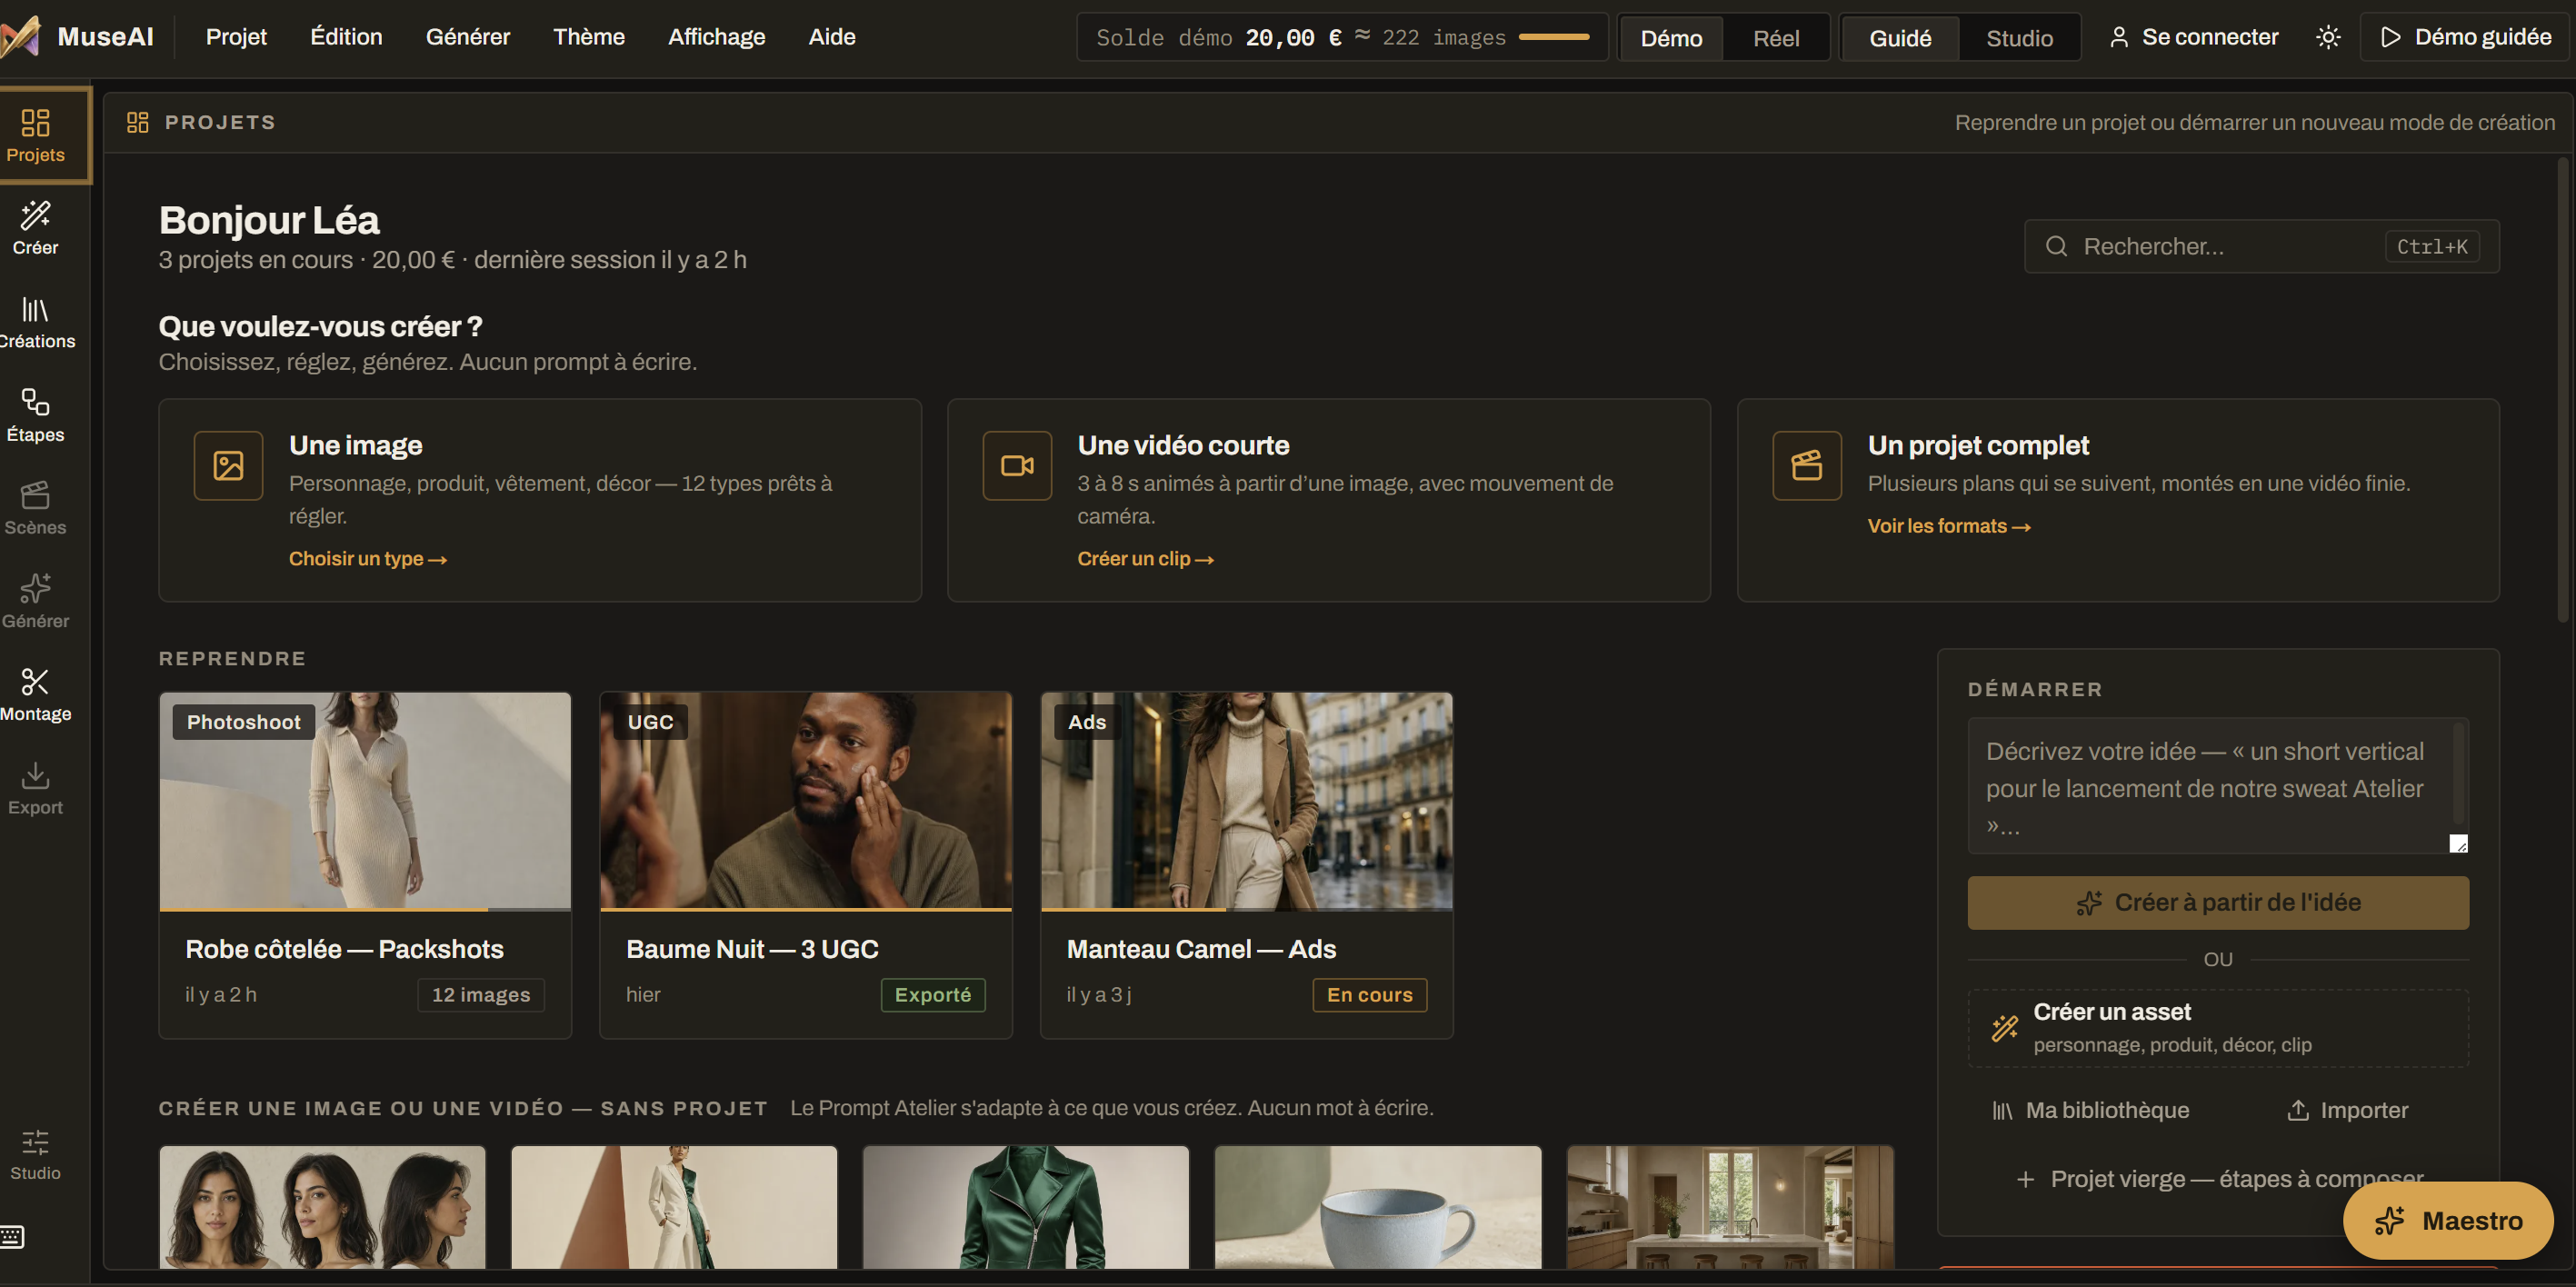Click the Créer un clip link
Image resolution: width=2576 pixels, height=1287 pixels.
(1145, 559)
